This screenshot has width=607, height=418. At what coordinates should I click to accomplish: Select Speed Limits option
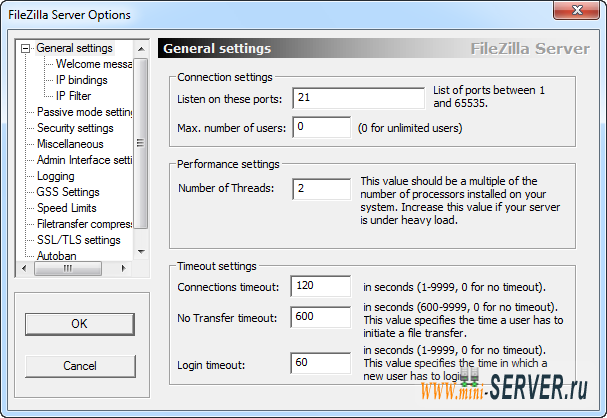pos(67,208)
